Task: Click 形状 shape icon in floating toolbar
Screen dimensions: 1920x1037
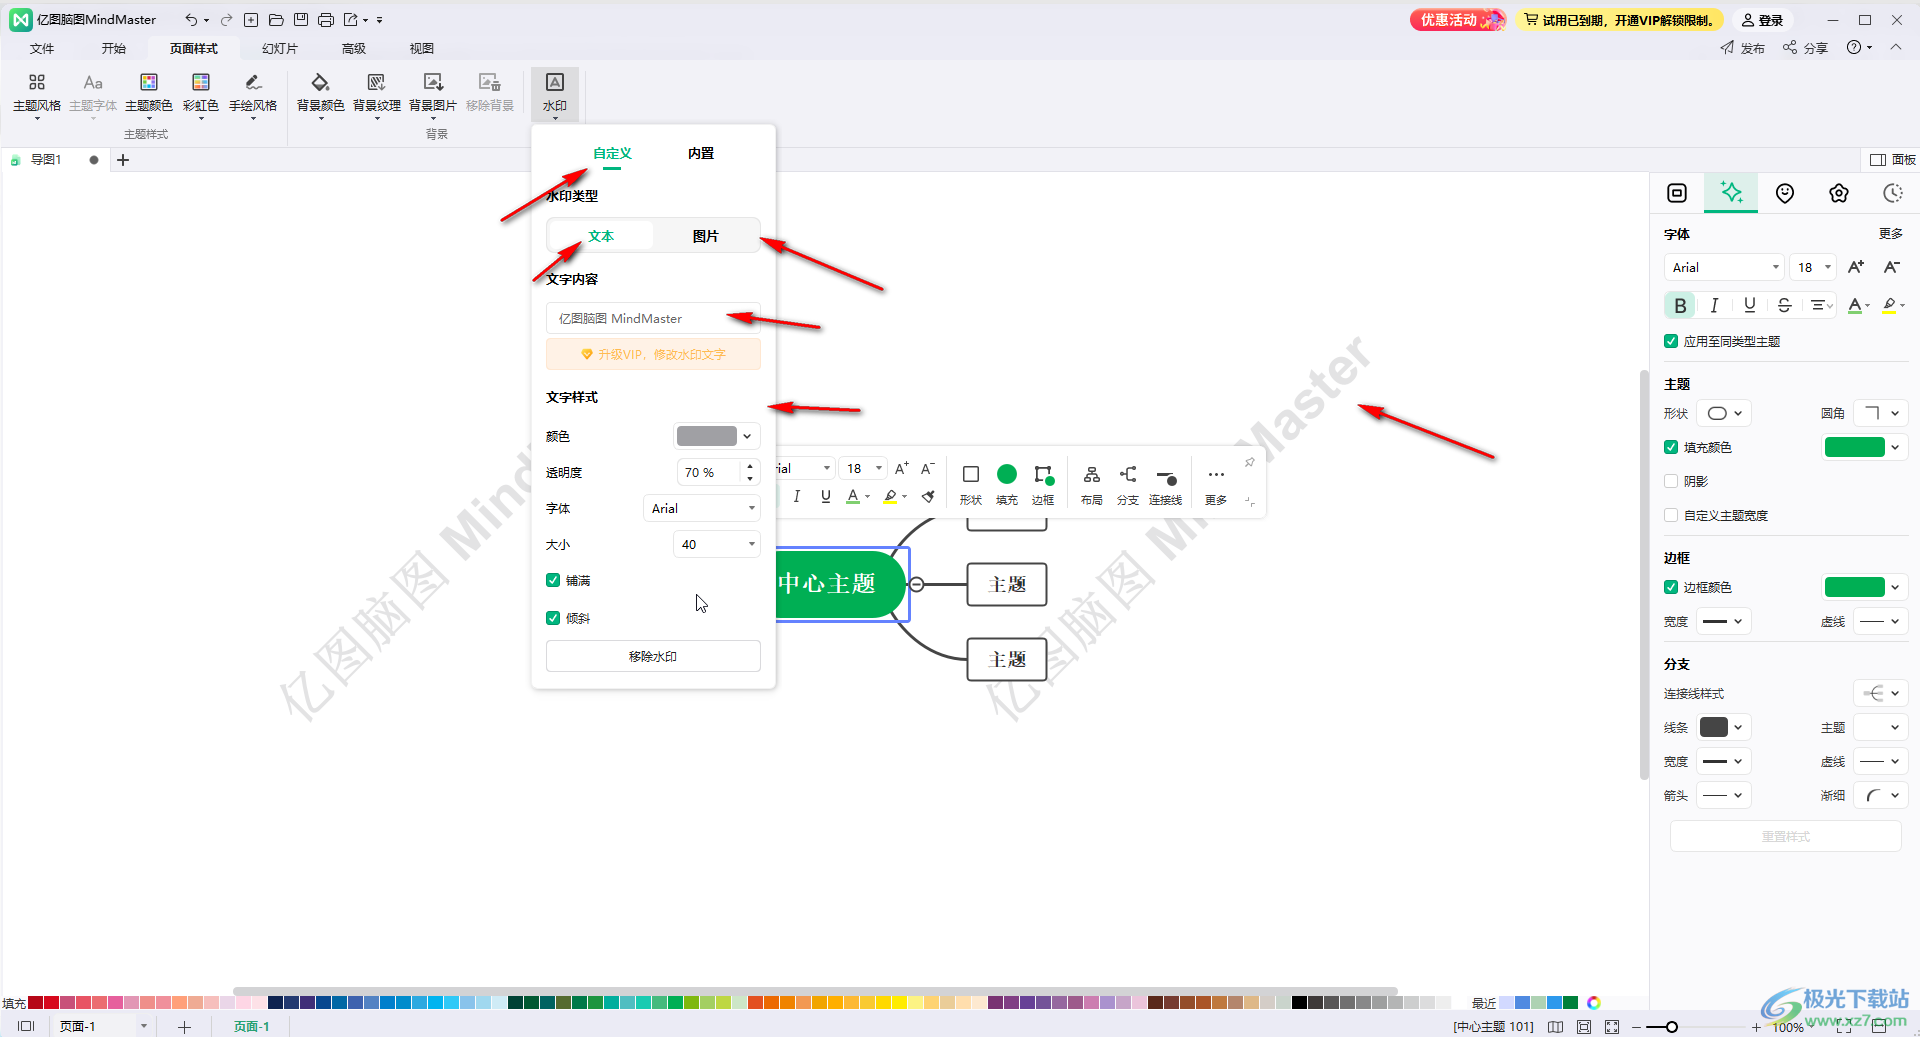Action: click(x=971, y=484)
